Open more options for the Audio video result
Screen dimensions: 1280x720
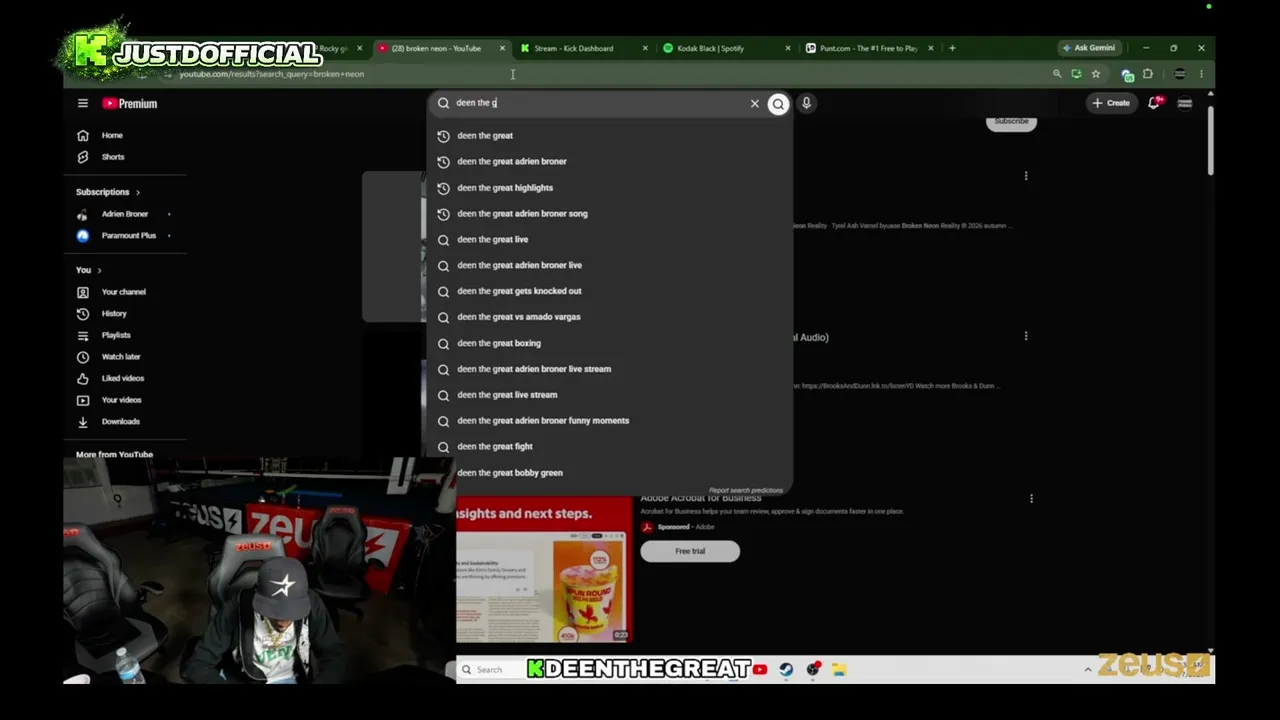[x=1026, y=336]
